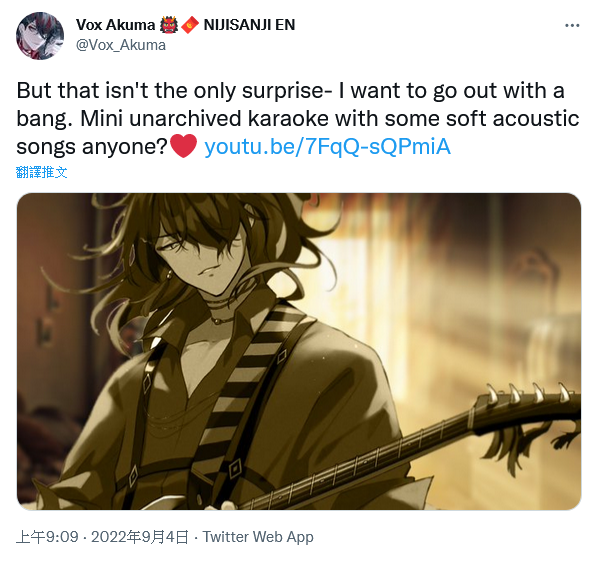The height and width of the screenshot is (563, 598).
Task: Click the red heart emoji in tweet
Action: click(183, 146)
